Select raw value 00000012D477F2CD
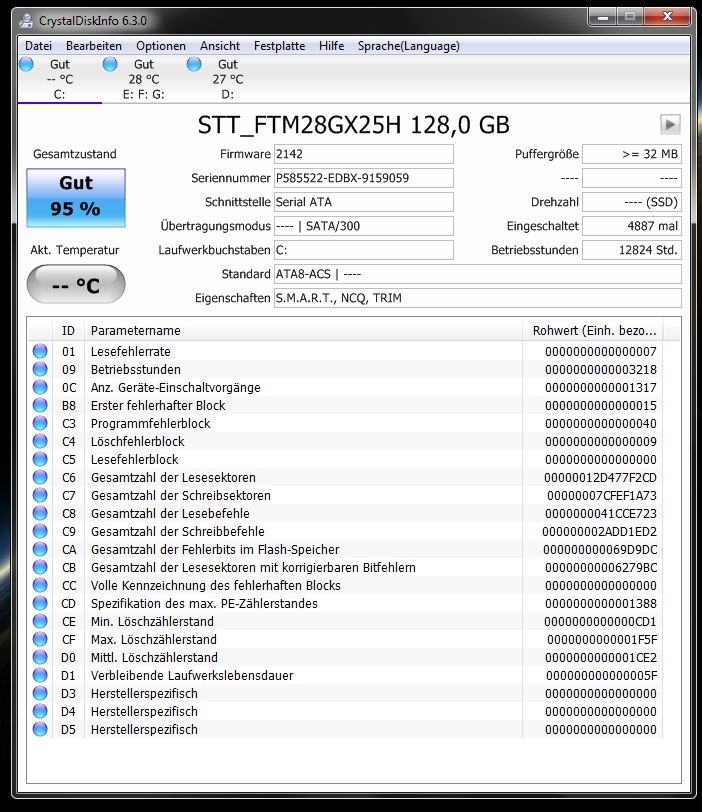Screen dimensions: 702x812 (601, 477)
